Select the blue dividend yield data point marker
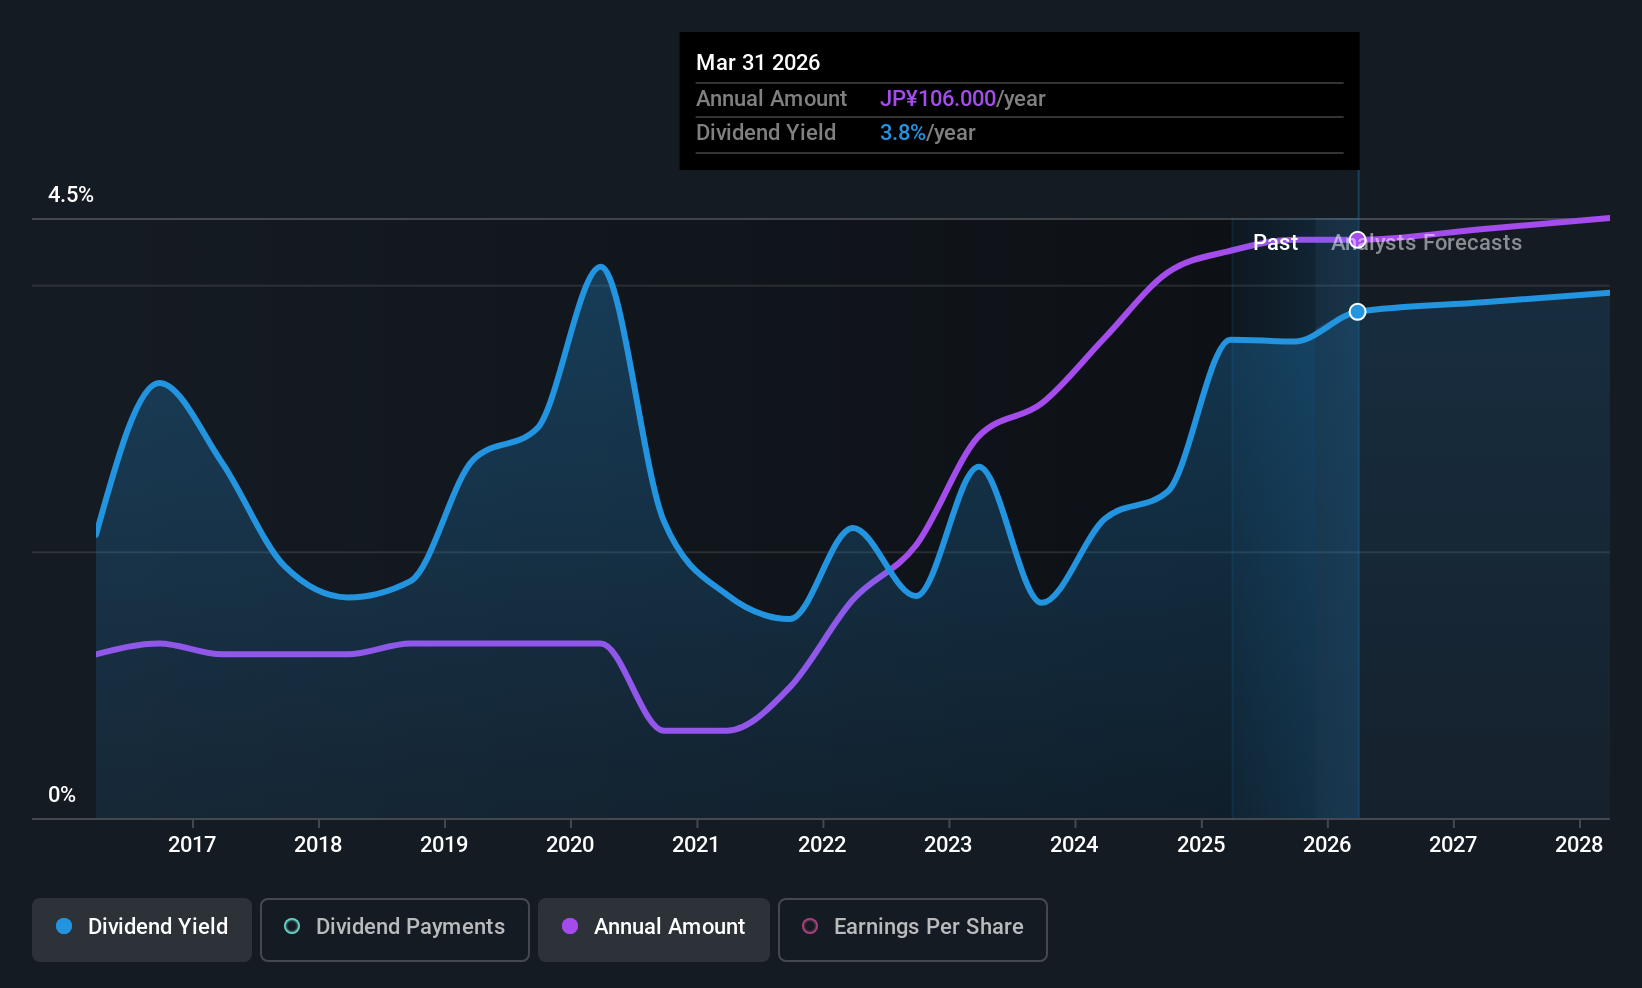 click(1357, 312)
